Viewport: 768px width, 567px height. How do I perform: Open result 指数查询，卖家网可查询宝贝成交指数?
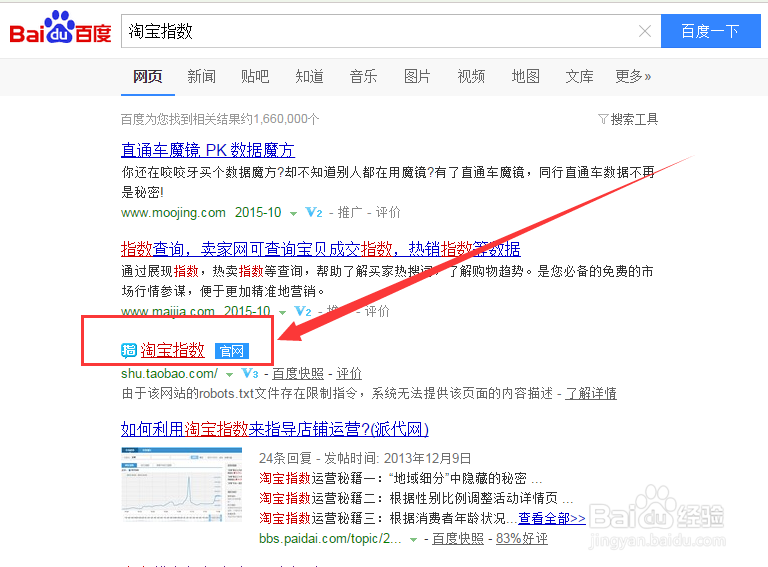pos(321,249)
